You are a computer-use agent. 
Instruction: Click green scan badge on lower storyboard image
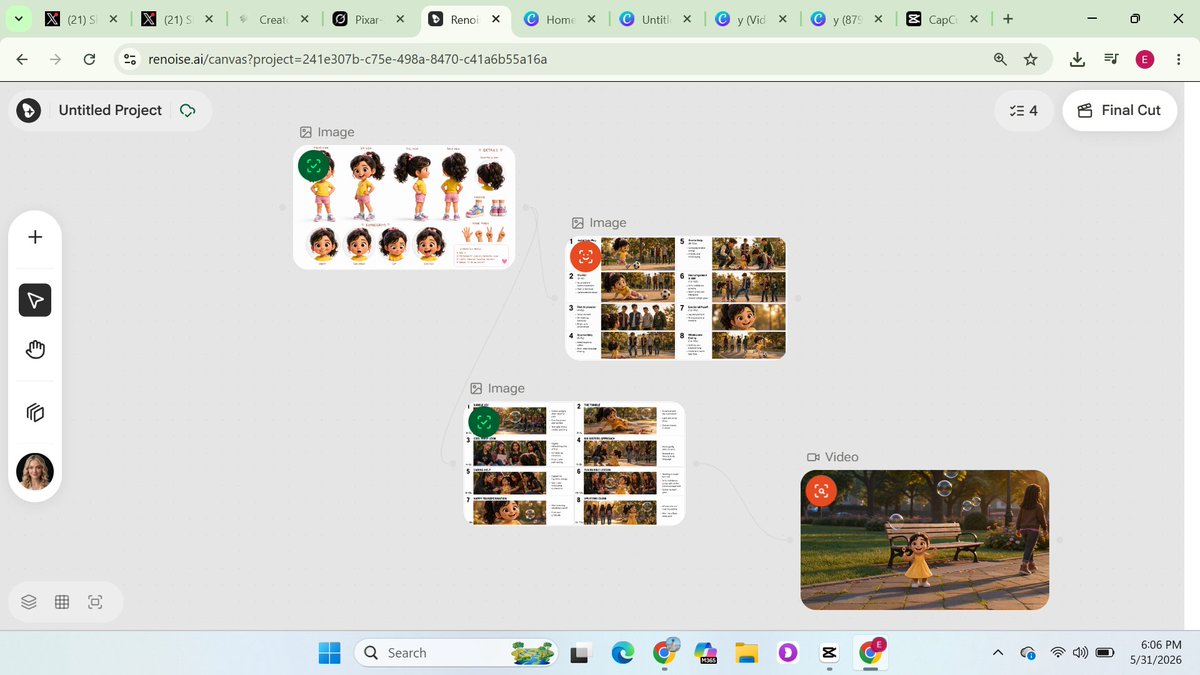click(x=484, y=422)
